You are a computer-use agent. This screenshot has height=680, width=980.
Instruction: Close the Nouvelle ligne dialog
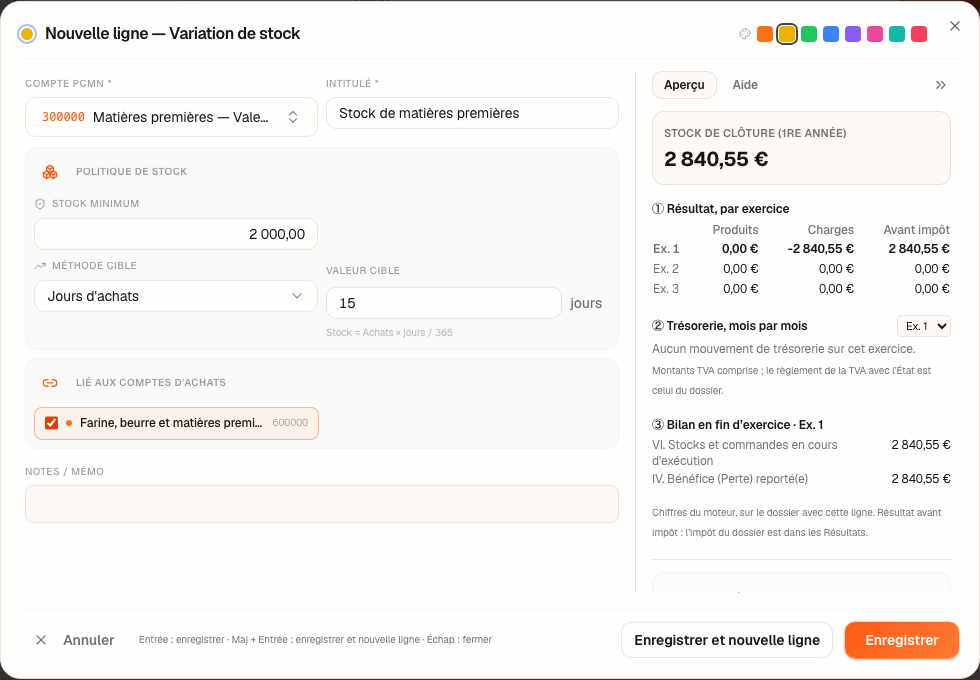(x=954, y=26)
